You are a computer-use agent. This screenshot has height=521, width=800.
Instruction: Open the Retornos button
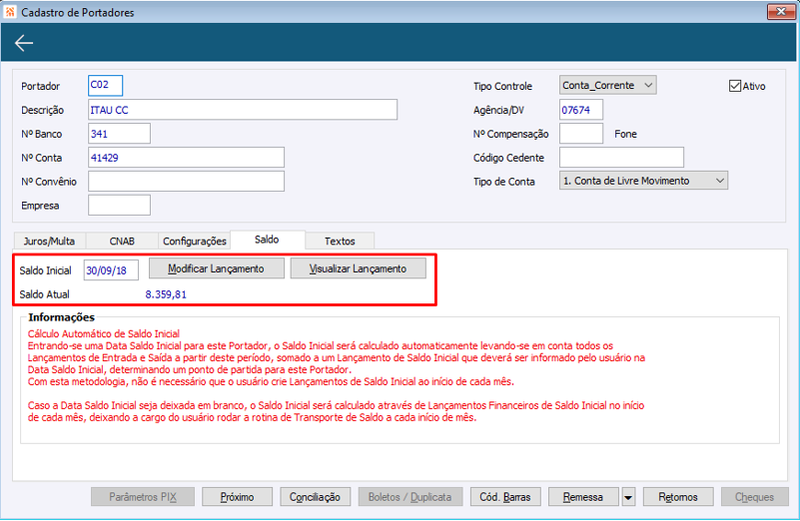tap(678, 497)
